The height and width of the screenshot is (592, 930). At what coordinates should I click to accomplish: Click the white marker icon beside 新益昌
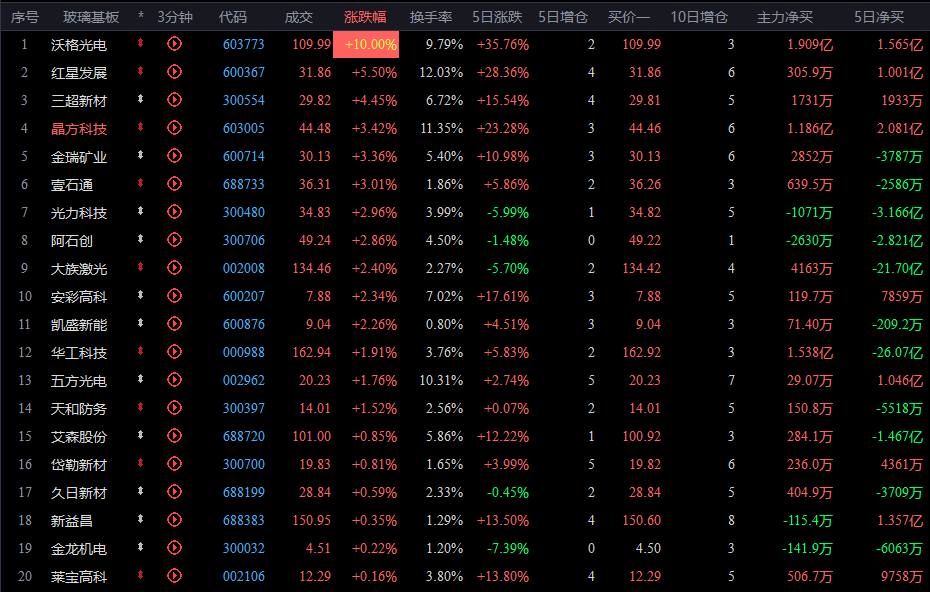click(141, 519)
